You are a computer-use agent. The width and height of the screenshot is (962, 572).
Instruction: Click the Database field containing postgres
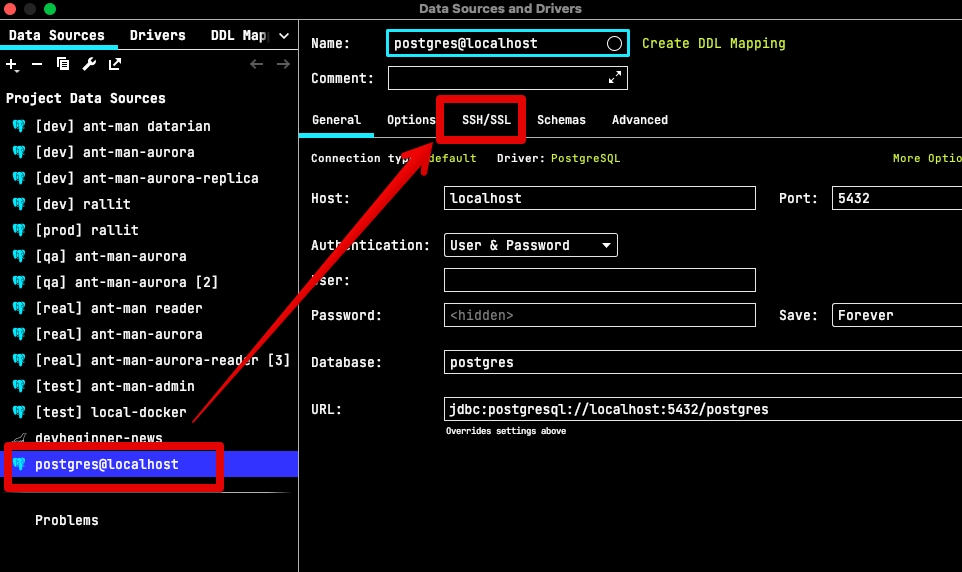coord(702,362)
